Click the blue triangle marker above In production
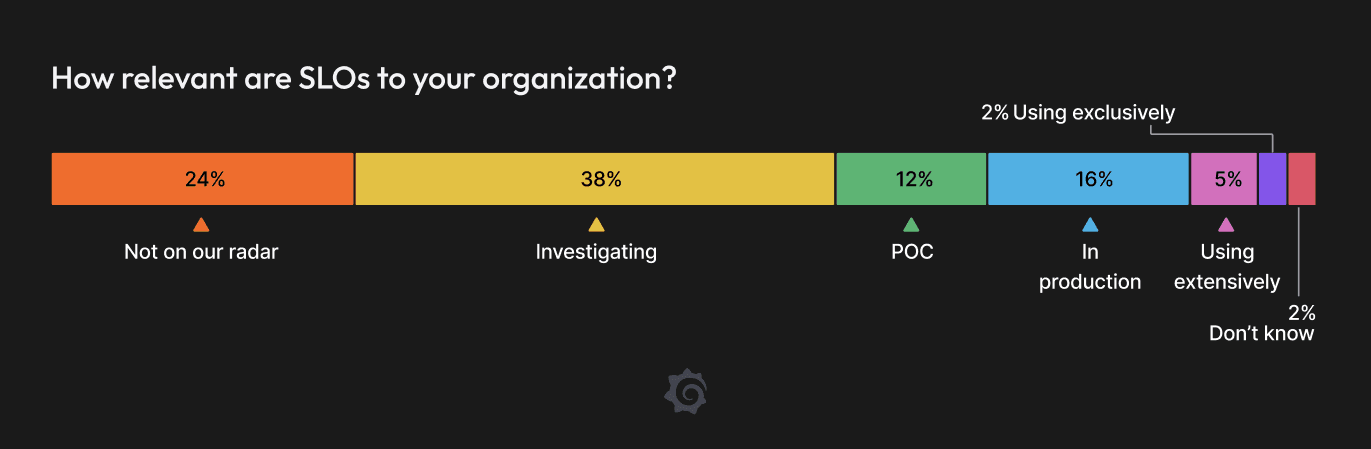 (1090, 225)
